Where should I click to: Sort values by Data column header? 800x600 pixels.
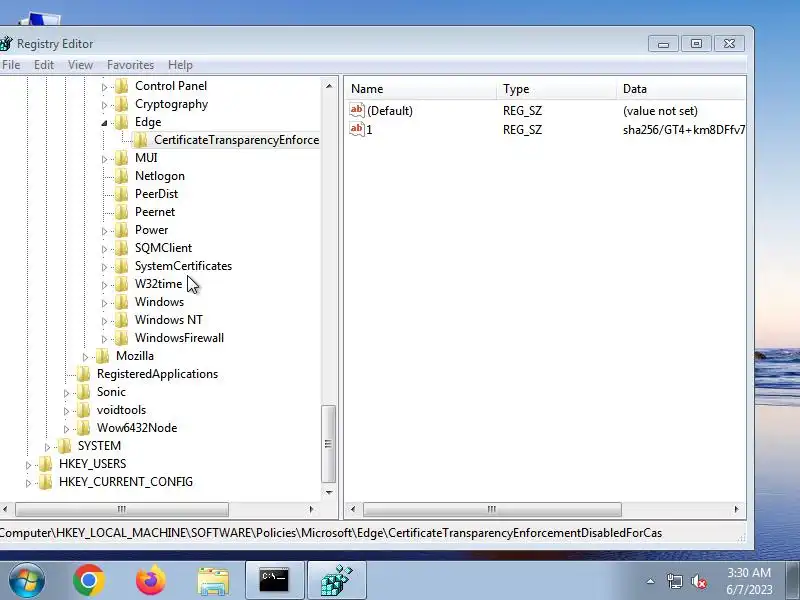click(681, 89)
